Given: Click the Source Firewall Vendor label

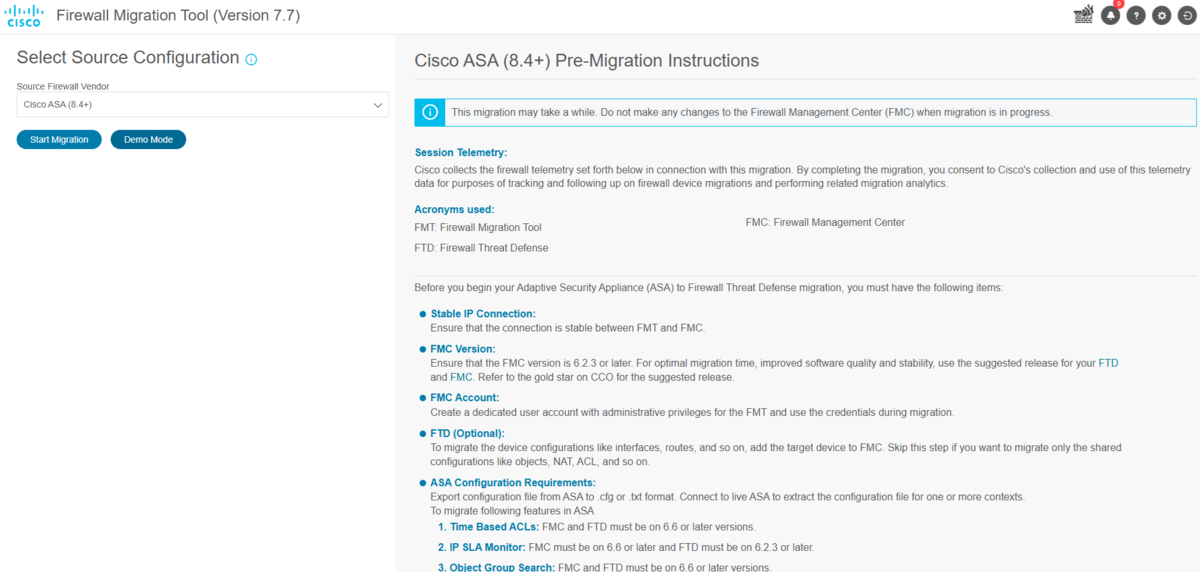Looking at the screenshot, I should pos(63,87).
